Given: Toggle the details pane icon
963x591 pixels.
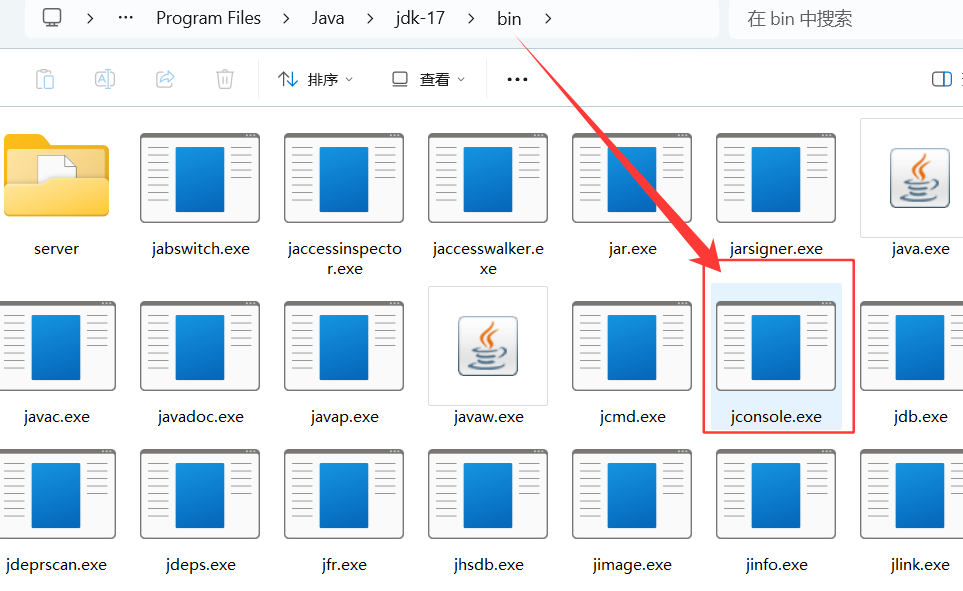Looking at the screenshot, I should pos(942,79).
